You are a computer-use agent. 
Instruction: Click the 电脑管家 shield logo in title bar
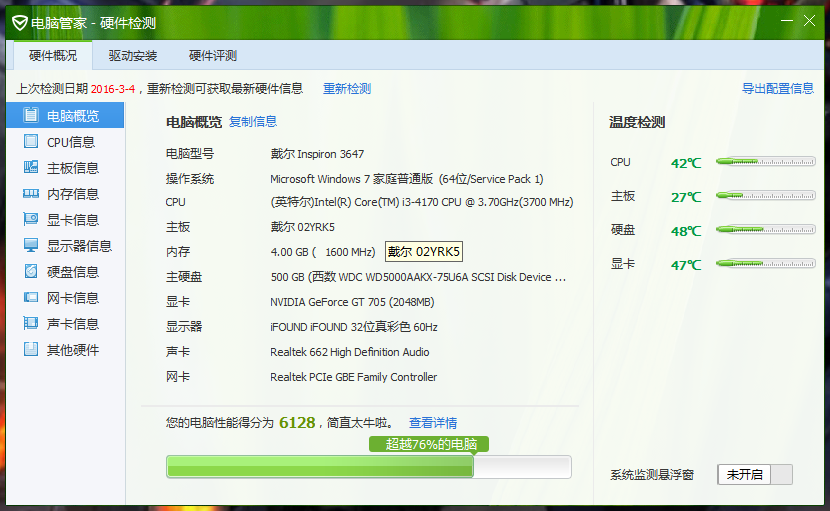pos(19,23)
